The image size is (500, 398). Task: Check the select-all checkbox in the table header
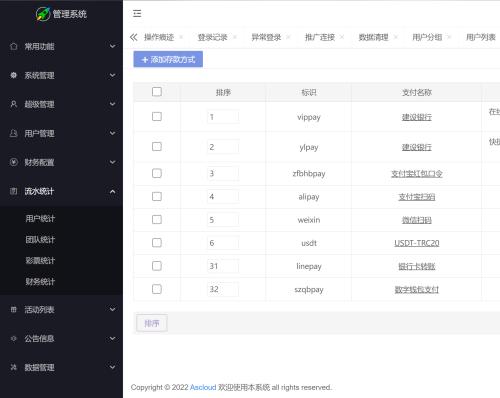pyautogui.click(x=157, y=92)
